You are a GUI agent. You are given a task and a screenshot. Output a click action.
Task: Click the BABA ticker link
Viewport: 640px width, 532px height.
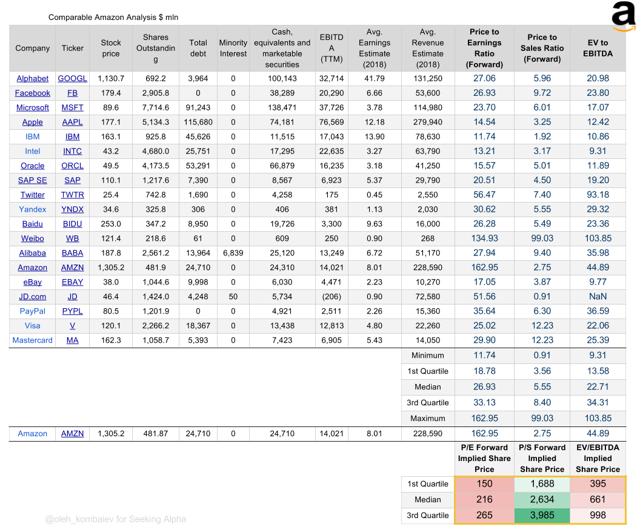tap(72, 253)
